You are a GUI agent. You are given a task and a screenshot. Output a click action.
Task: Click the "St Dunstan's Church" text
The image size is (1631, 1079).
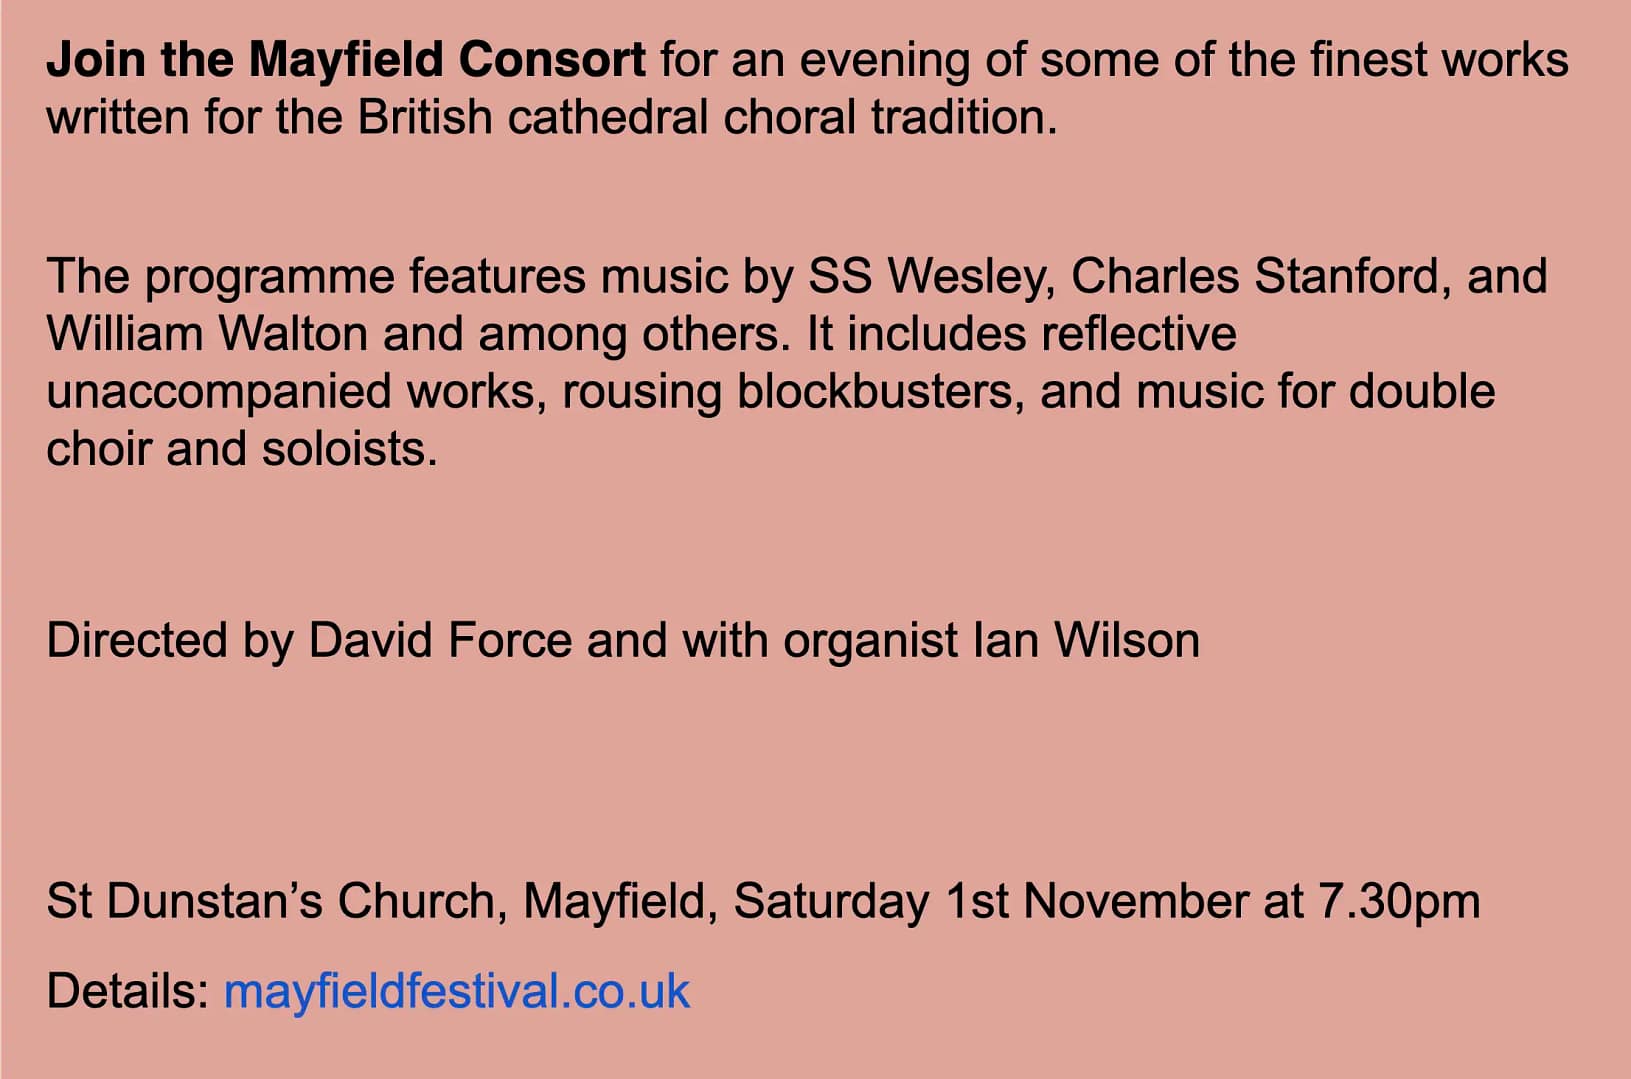click(x=270, y=901)
